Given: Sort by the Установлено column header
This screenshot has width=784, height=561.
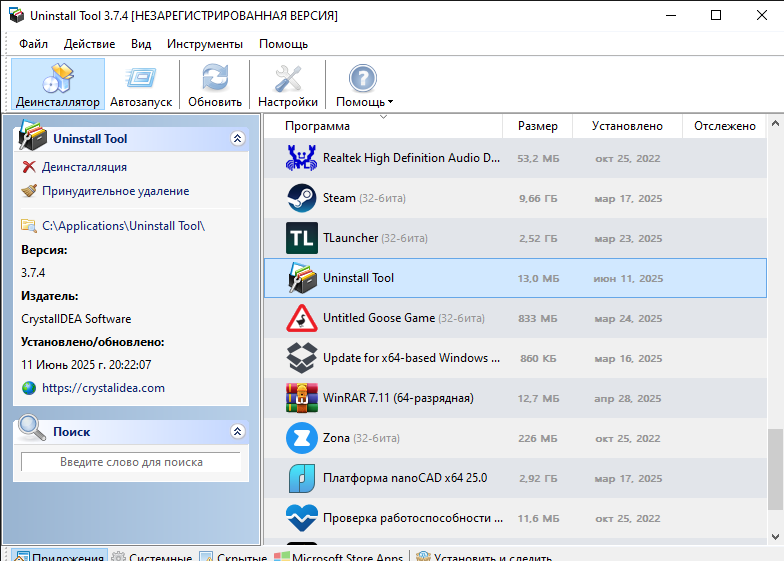Looking at the screenshot, I should (x=628, y=126).
